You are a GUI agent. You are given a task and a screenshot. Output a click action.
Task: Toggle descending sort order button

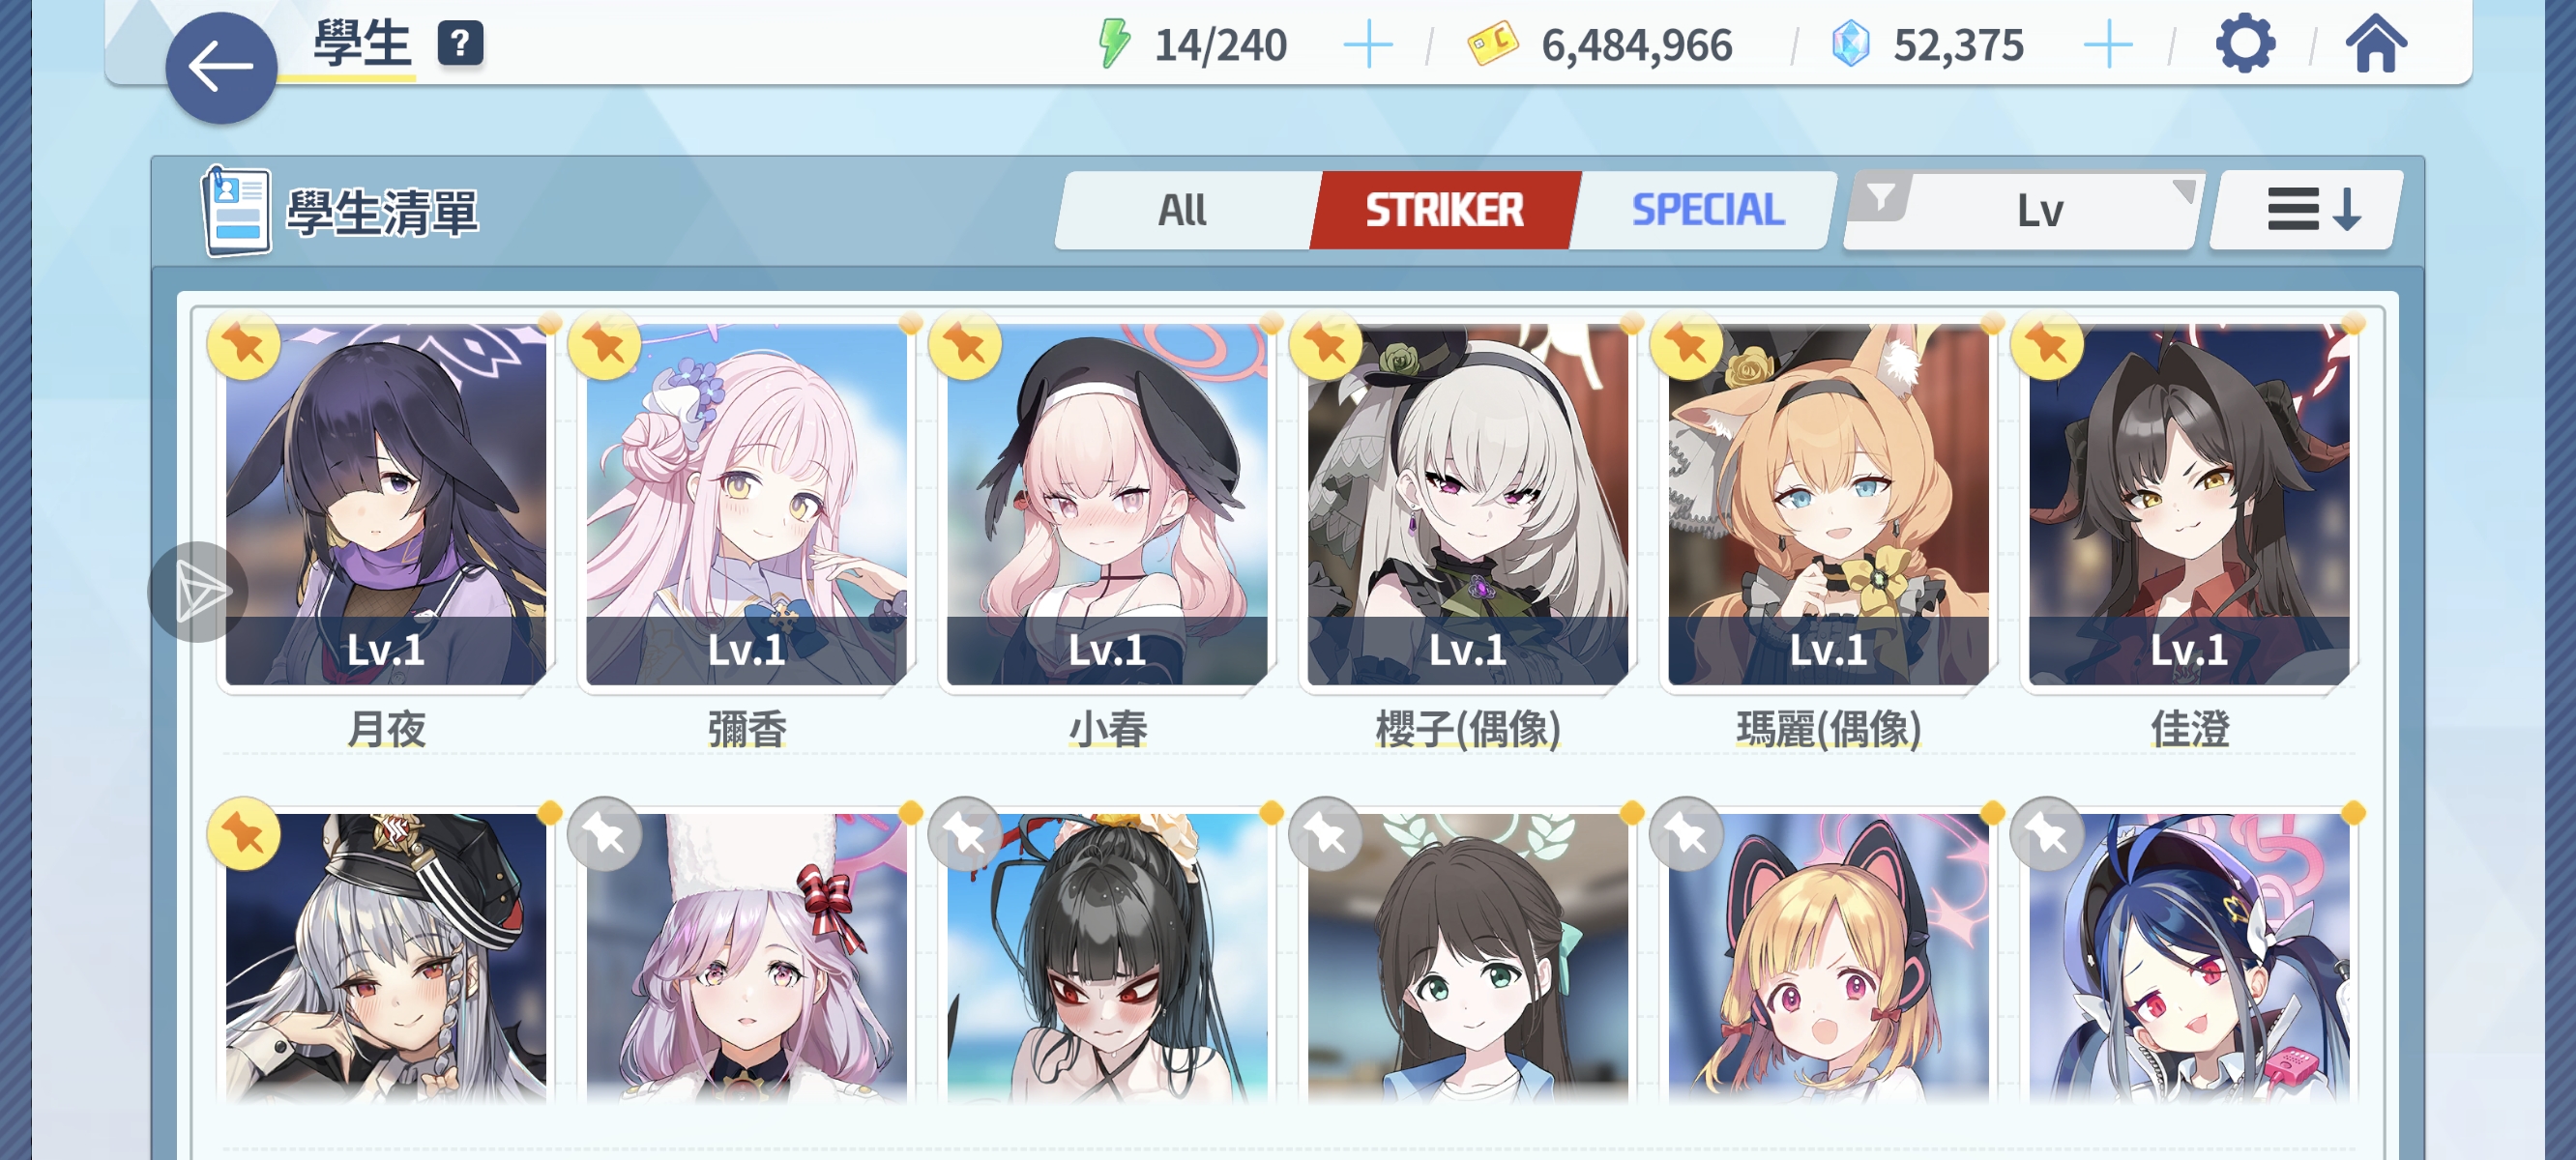tap(2305, 210)
